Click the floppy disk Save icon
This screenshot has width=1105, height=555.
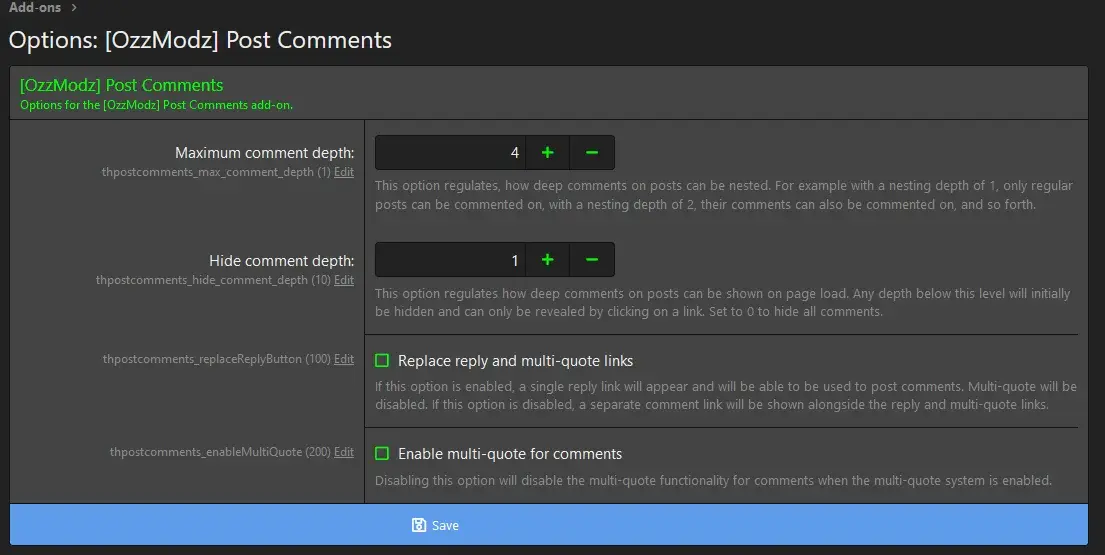point(419,525)
